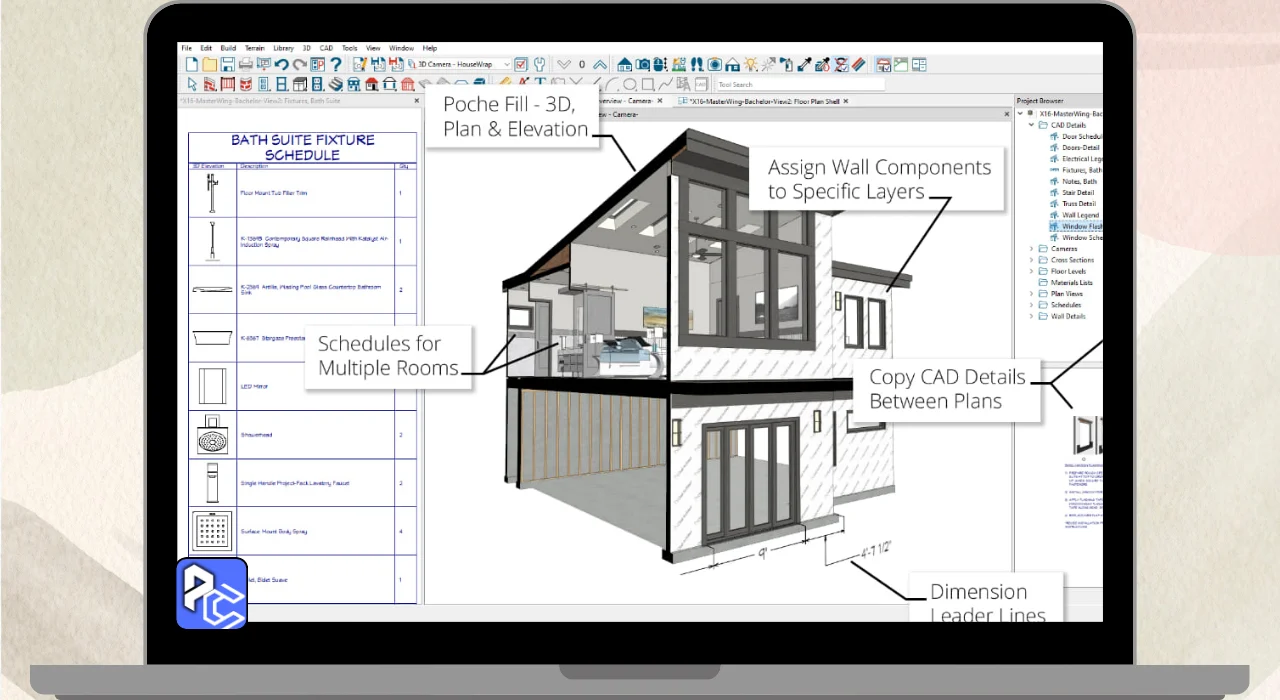Click in the Tool Search field
Image resolution: width=1280 pixels, height=700 pixels.
[801, 84]
